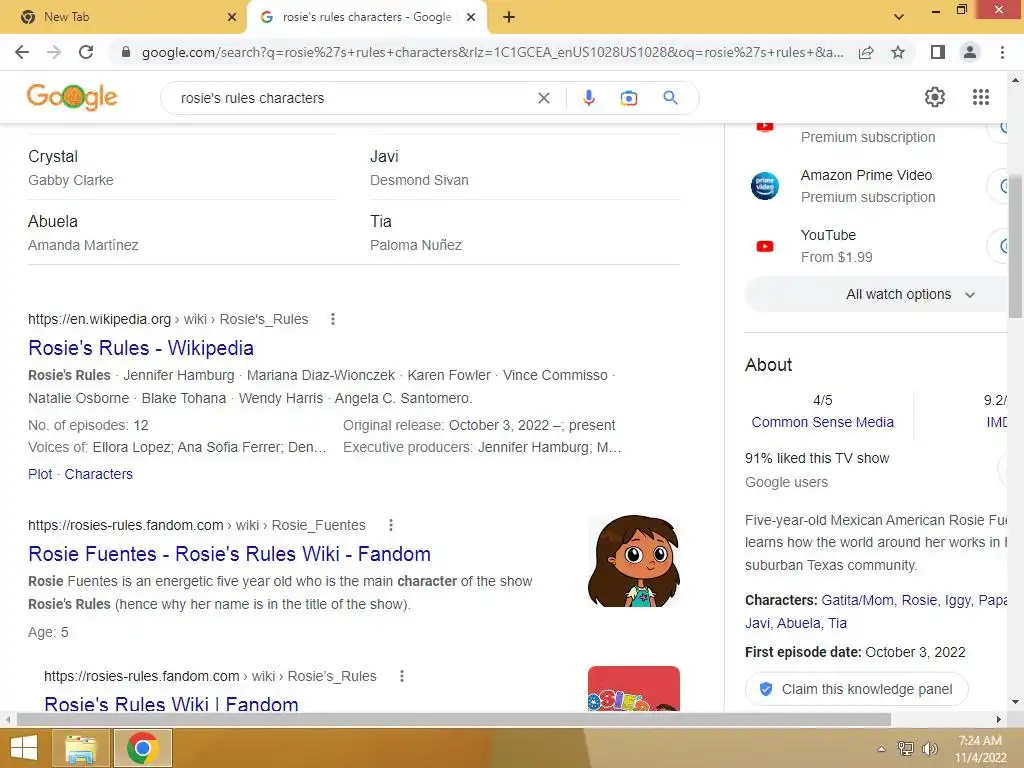Close the rosie's rules characters tab
The image size is (1024, 768).
coord(470,17)
